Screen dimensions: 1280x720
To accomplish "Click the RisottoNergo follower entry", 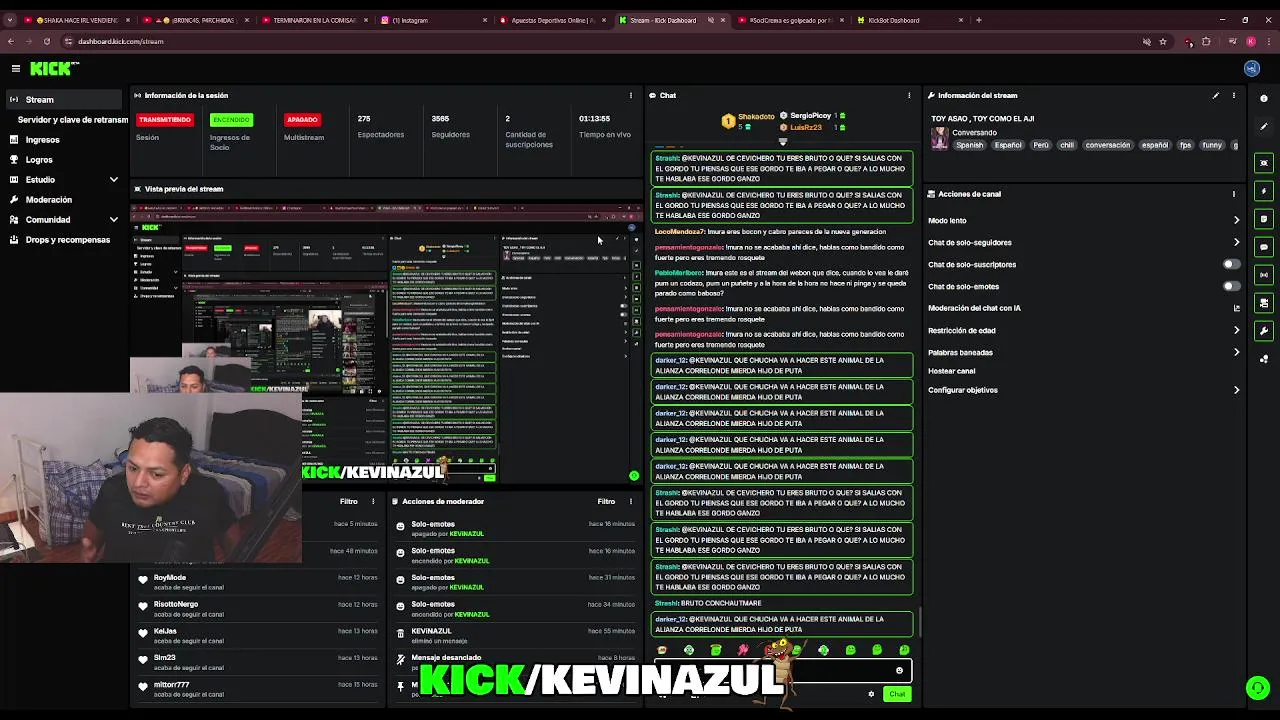I will click(258, 609).
